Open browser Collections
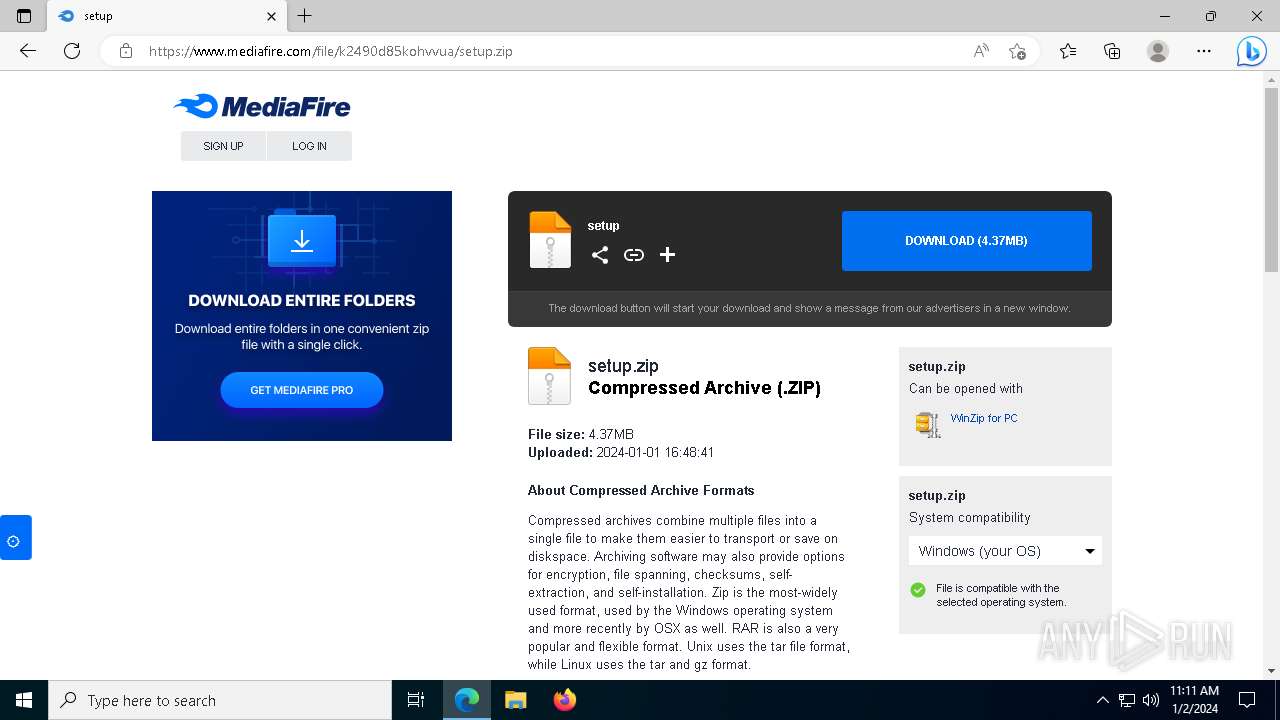The width and height of the screenshot is (1280, 720). click(1112, 51)
